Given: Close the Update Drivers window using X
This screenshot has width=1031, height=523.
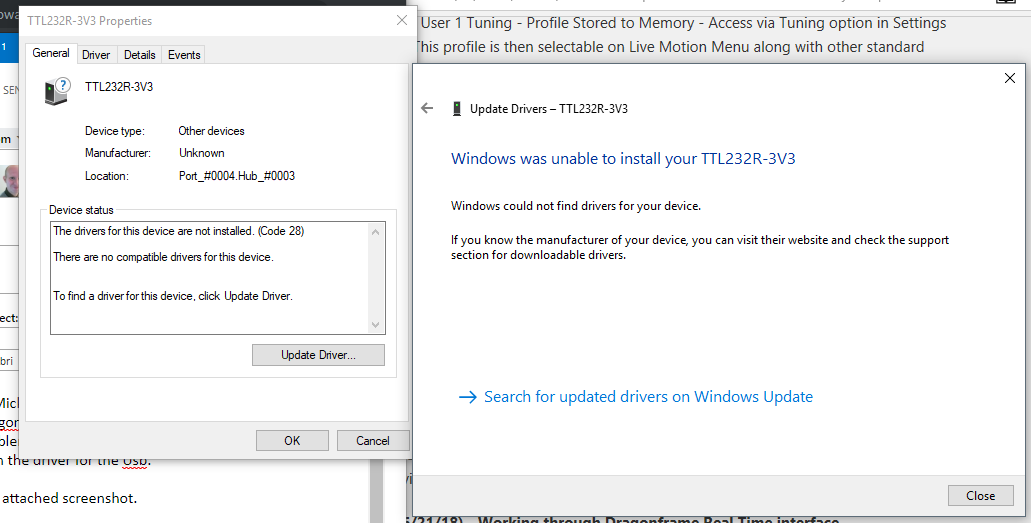Looking at the screenshot, I should [x=1009, y=78].
